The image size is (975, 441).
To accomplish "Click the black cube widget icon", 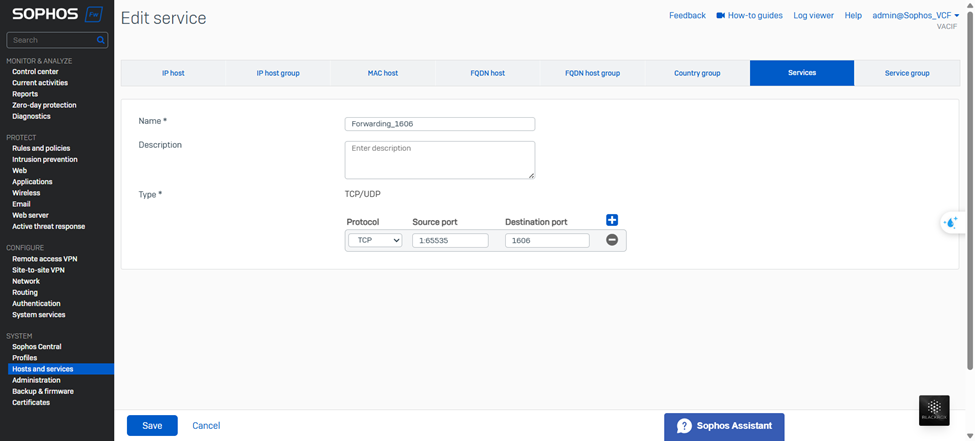I will coord(934,409).
